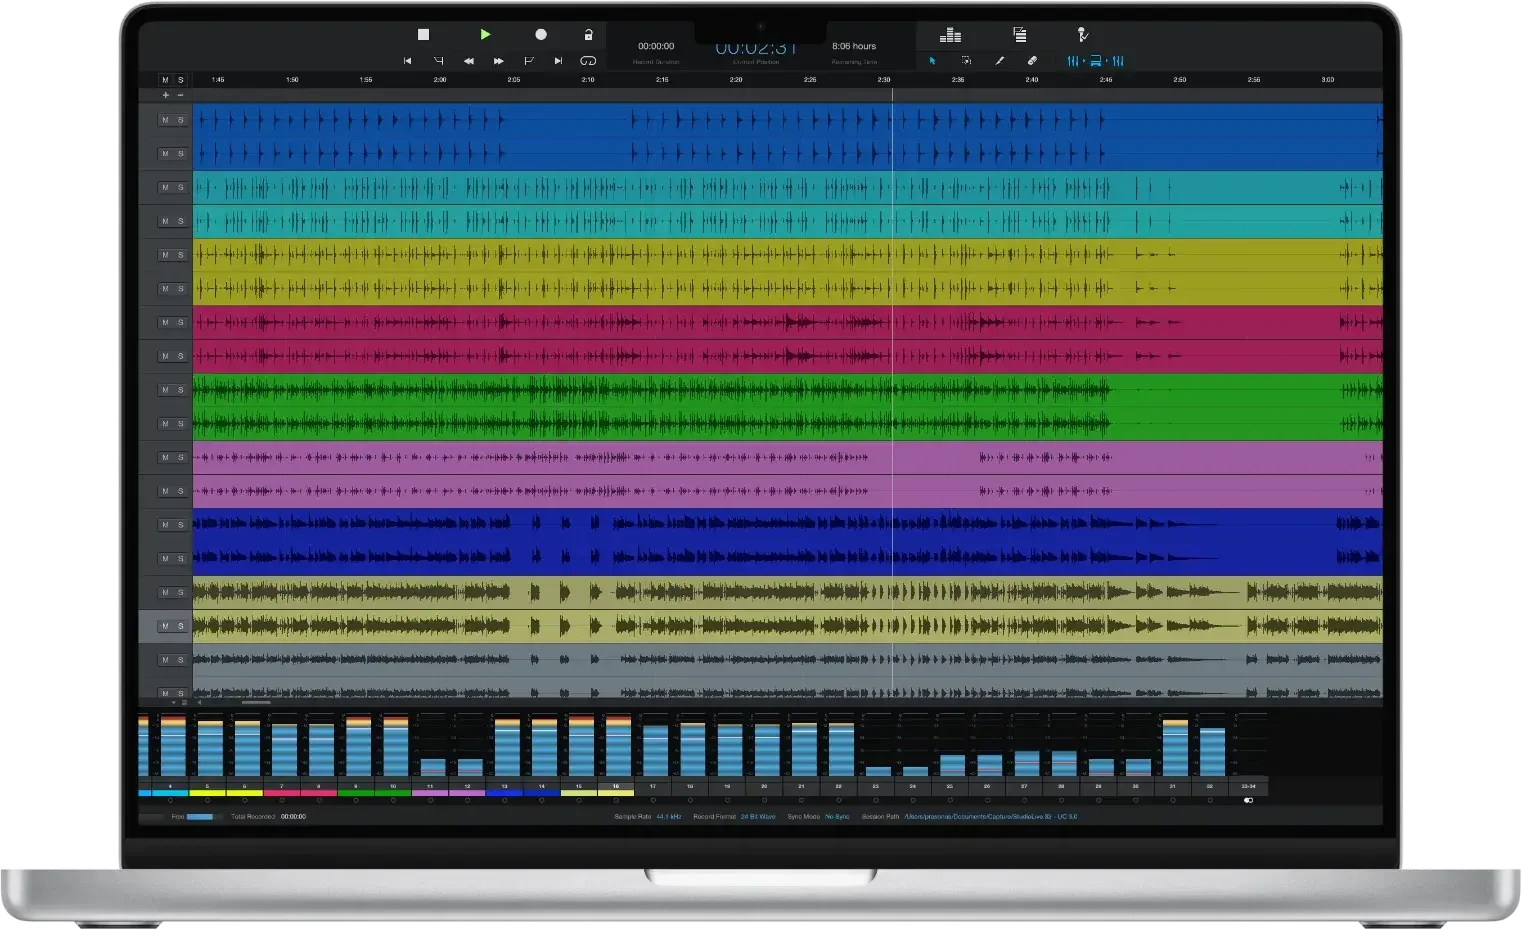Select the Arrow tool
The width and height of the screenshot is (1521, 929).
click(932, 61)
